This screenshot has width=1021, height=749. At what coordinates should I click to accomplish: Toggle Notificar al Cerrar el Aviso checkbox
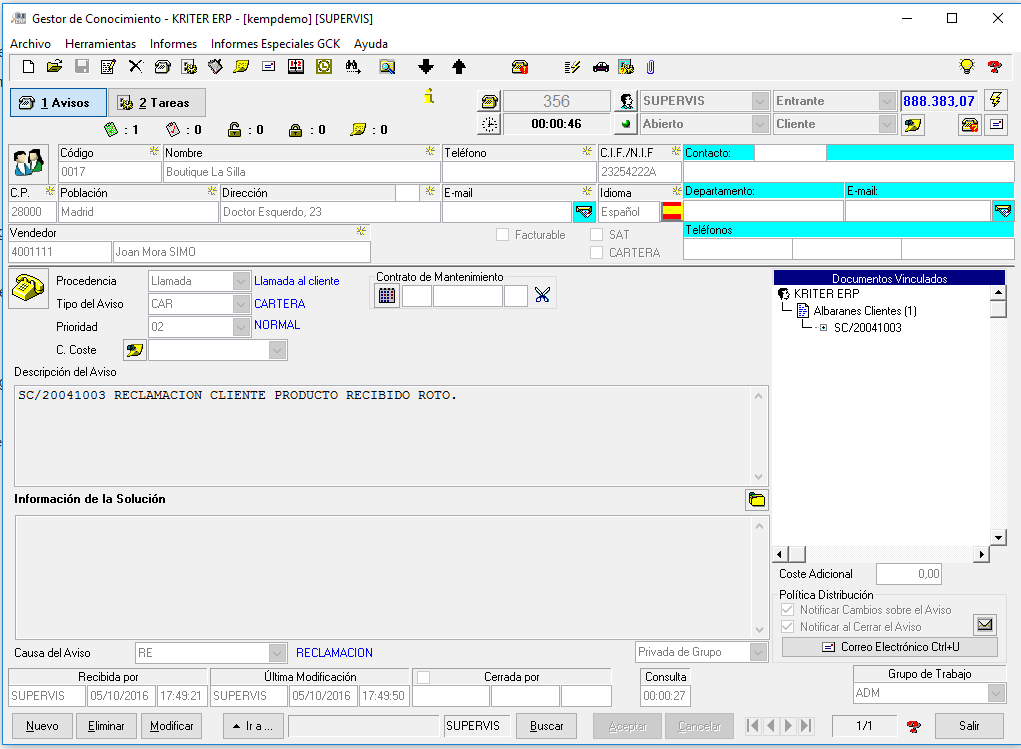coord(787,627)
